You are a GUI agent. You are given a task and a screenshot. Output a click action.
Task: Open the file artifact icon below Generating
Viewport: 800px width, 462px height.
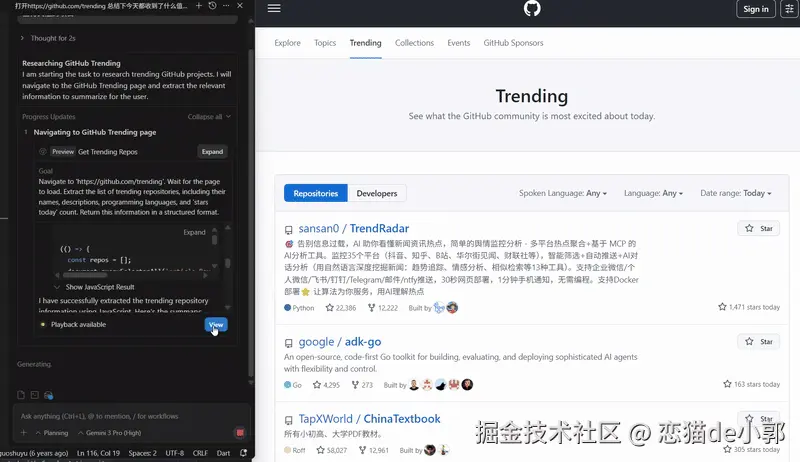21,395
